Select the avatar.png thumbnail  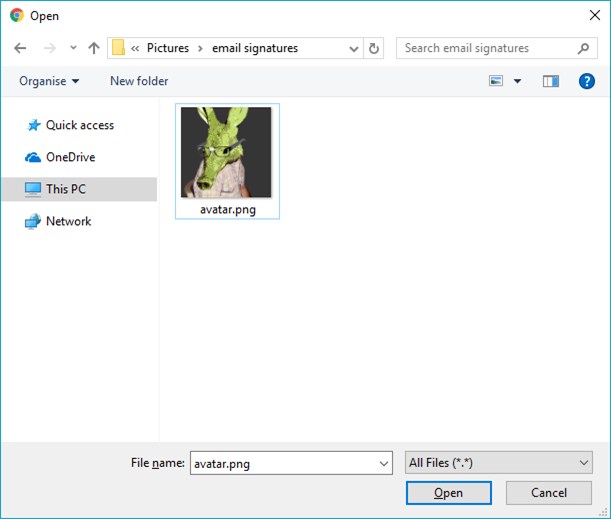coord(228,161)
